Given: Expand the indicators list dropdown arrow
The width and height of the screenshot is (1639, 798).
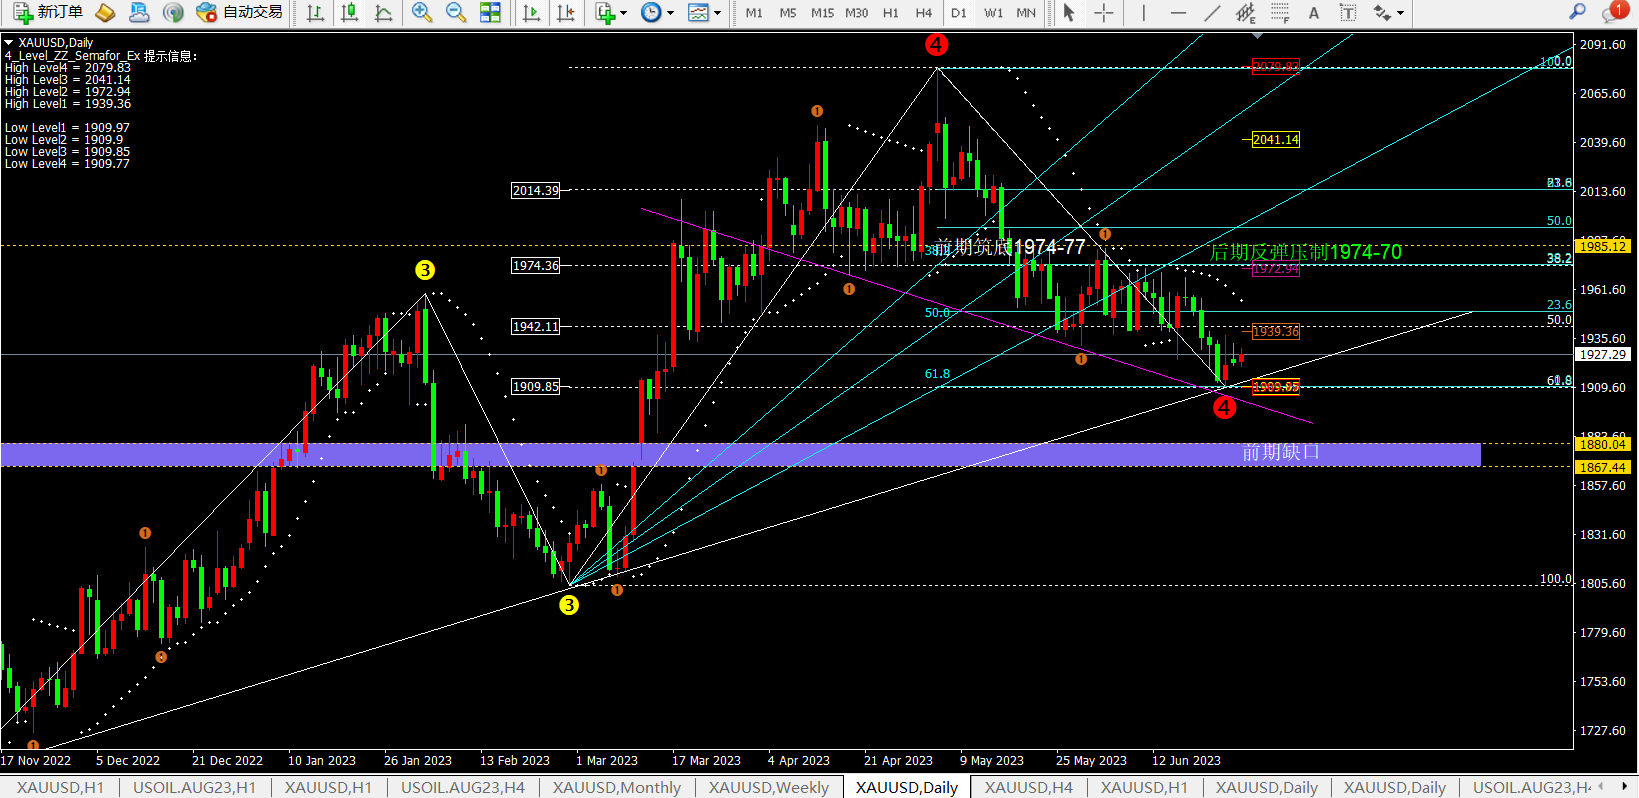Looking at the screenshot, I should [623, 13].
